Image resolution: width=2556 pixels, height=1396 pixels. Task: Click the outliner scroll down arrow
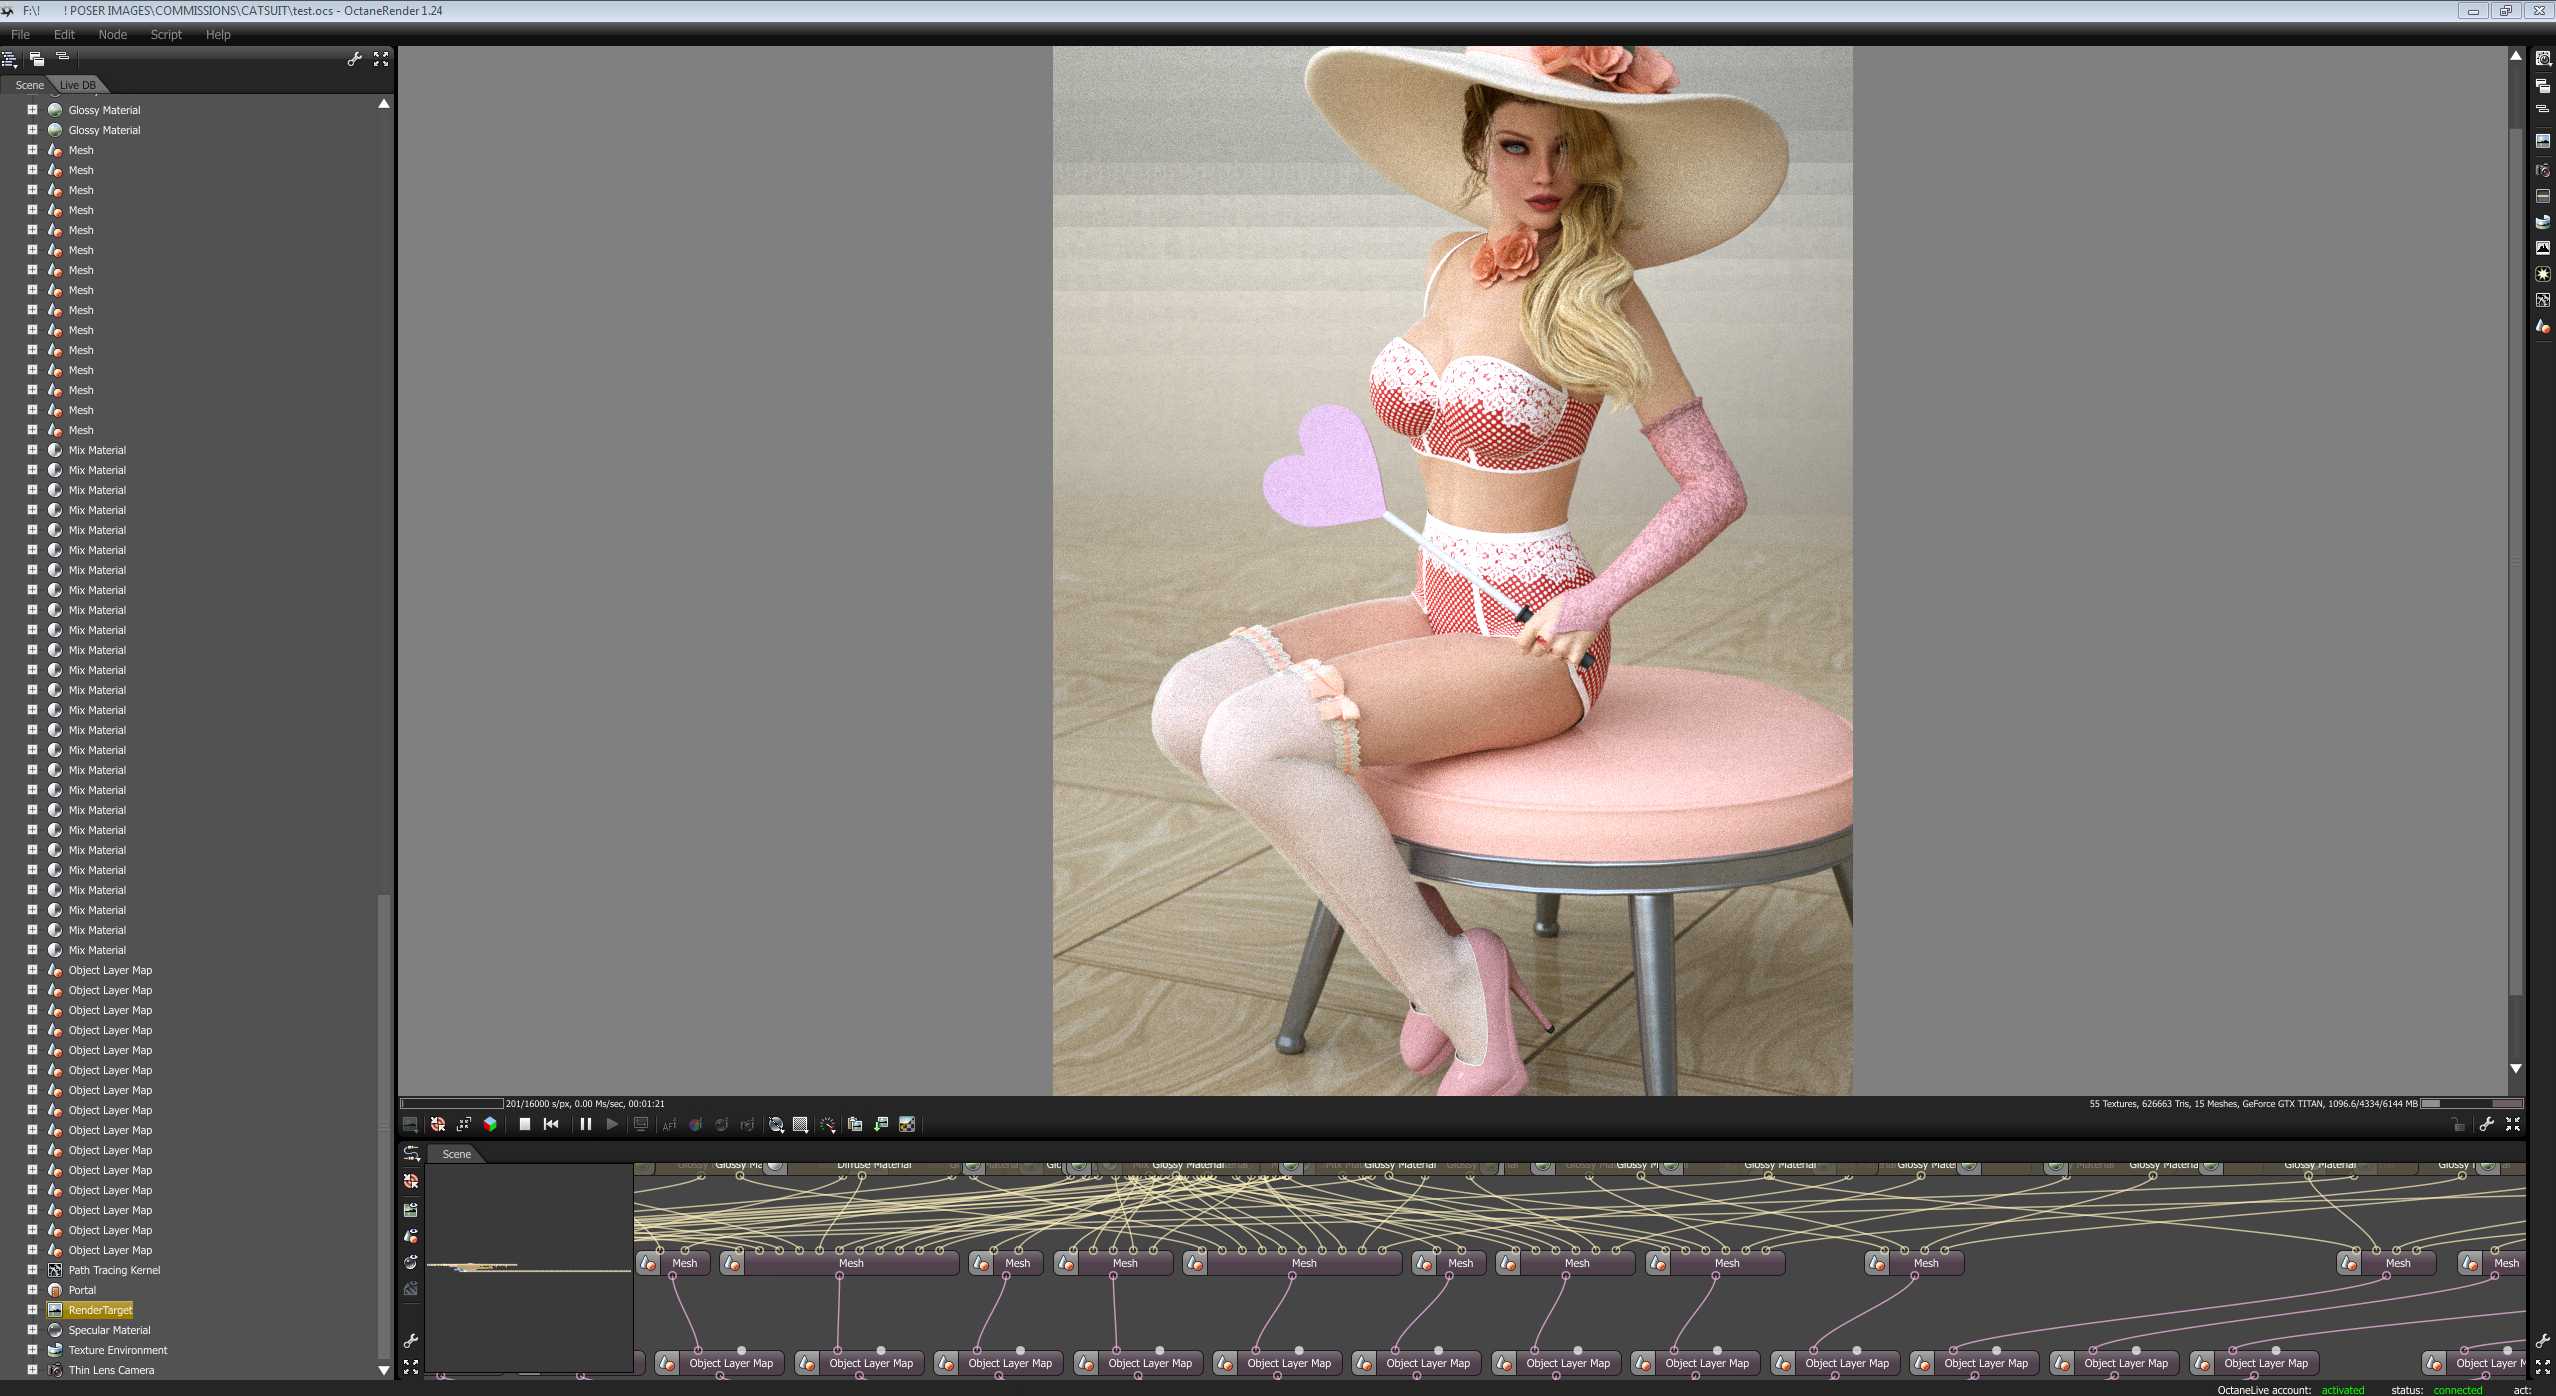[384, 1370]
